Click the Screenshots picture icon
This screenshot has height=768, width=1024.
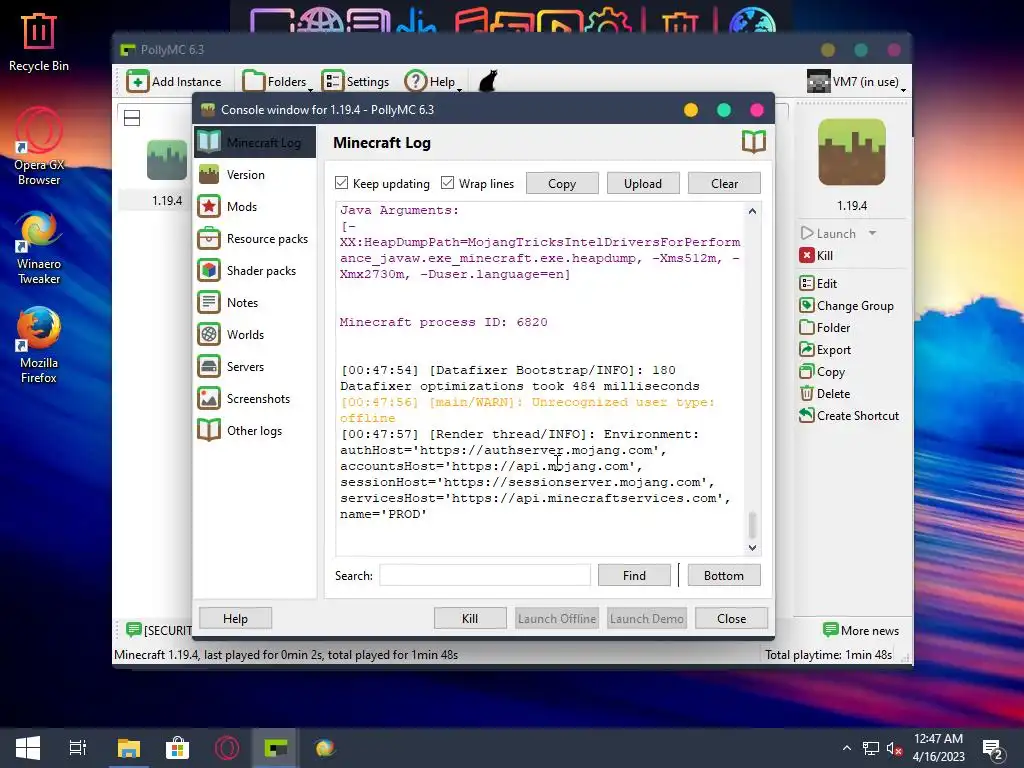tap(209, 398)
